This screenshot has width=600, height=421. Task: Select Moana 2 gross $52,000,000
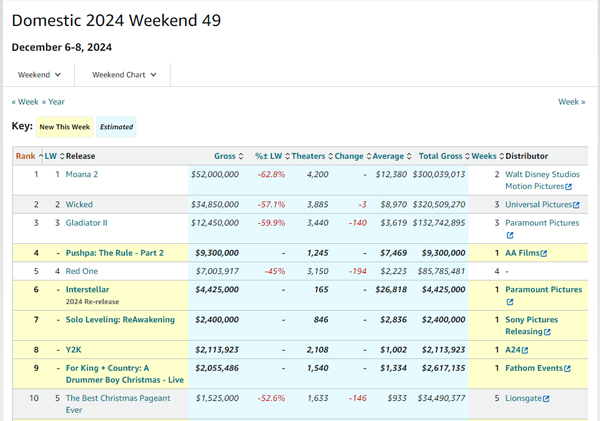click(215, 175)
